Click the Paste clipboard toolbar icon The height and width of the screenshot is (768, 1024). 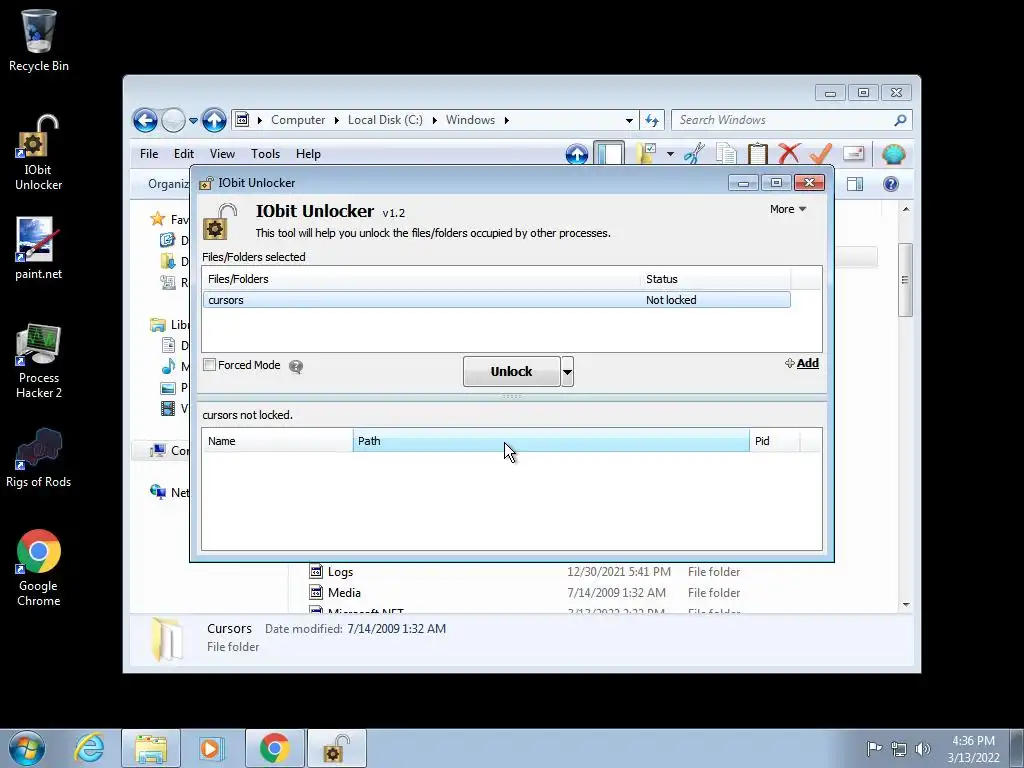[x=758, y=154]
